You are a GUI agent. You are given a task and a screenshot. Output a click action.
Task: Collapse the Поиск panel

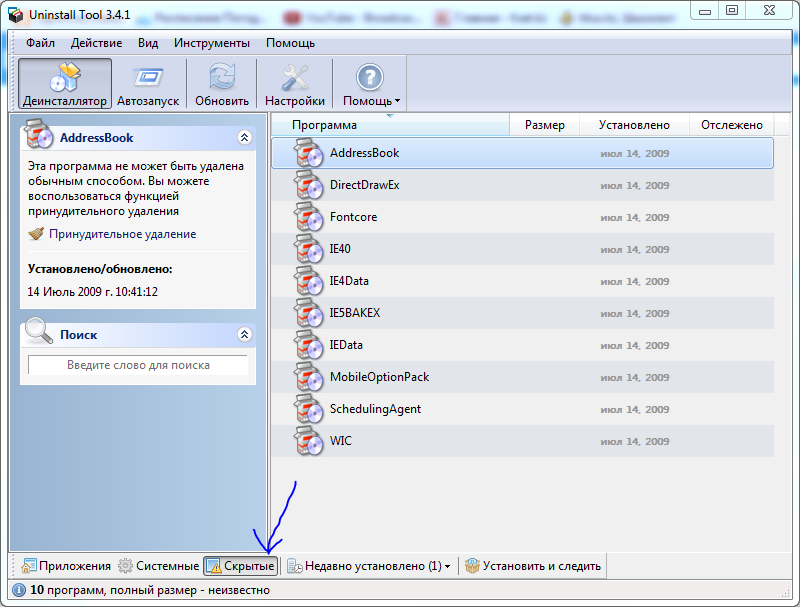(x=244, y=334)
